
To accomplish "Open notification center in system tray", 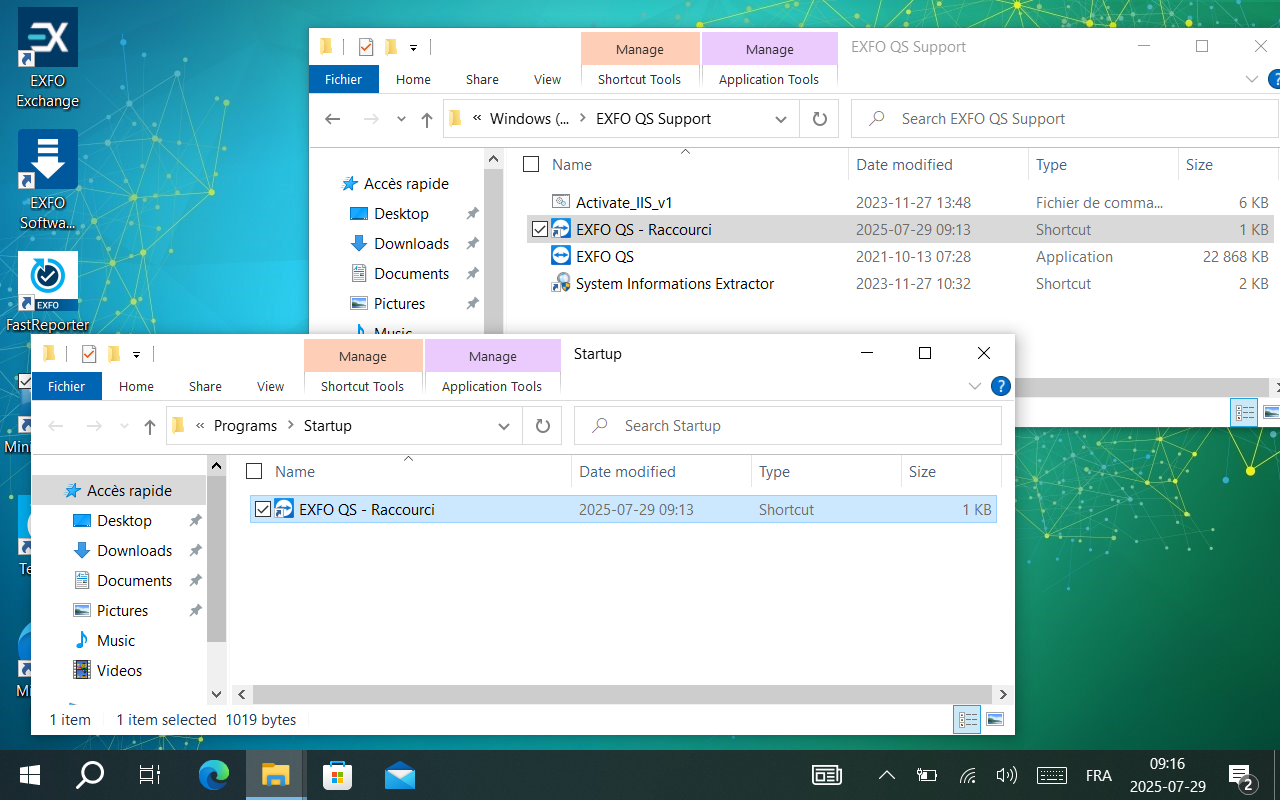I will click(1242, 776).
